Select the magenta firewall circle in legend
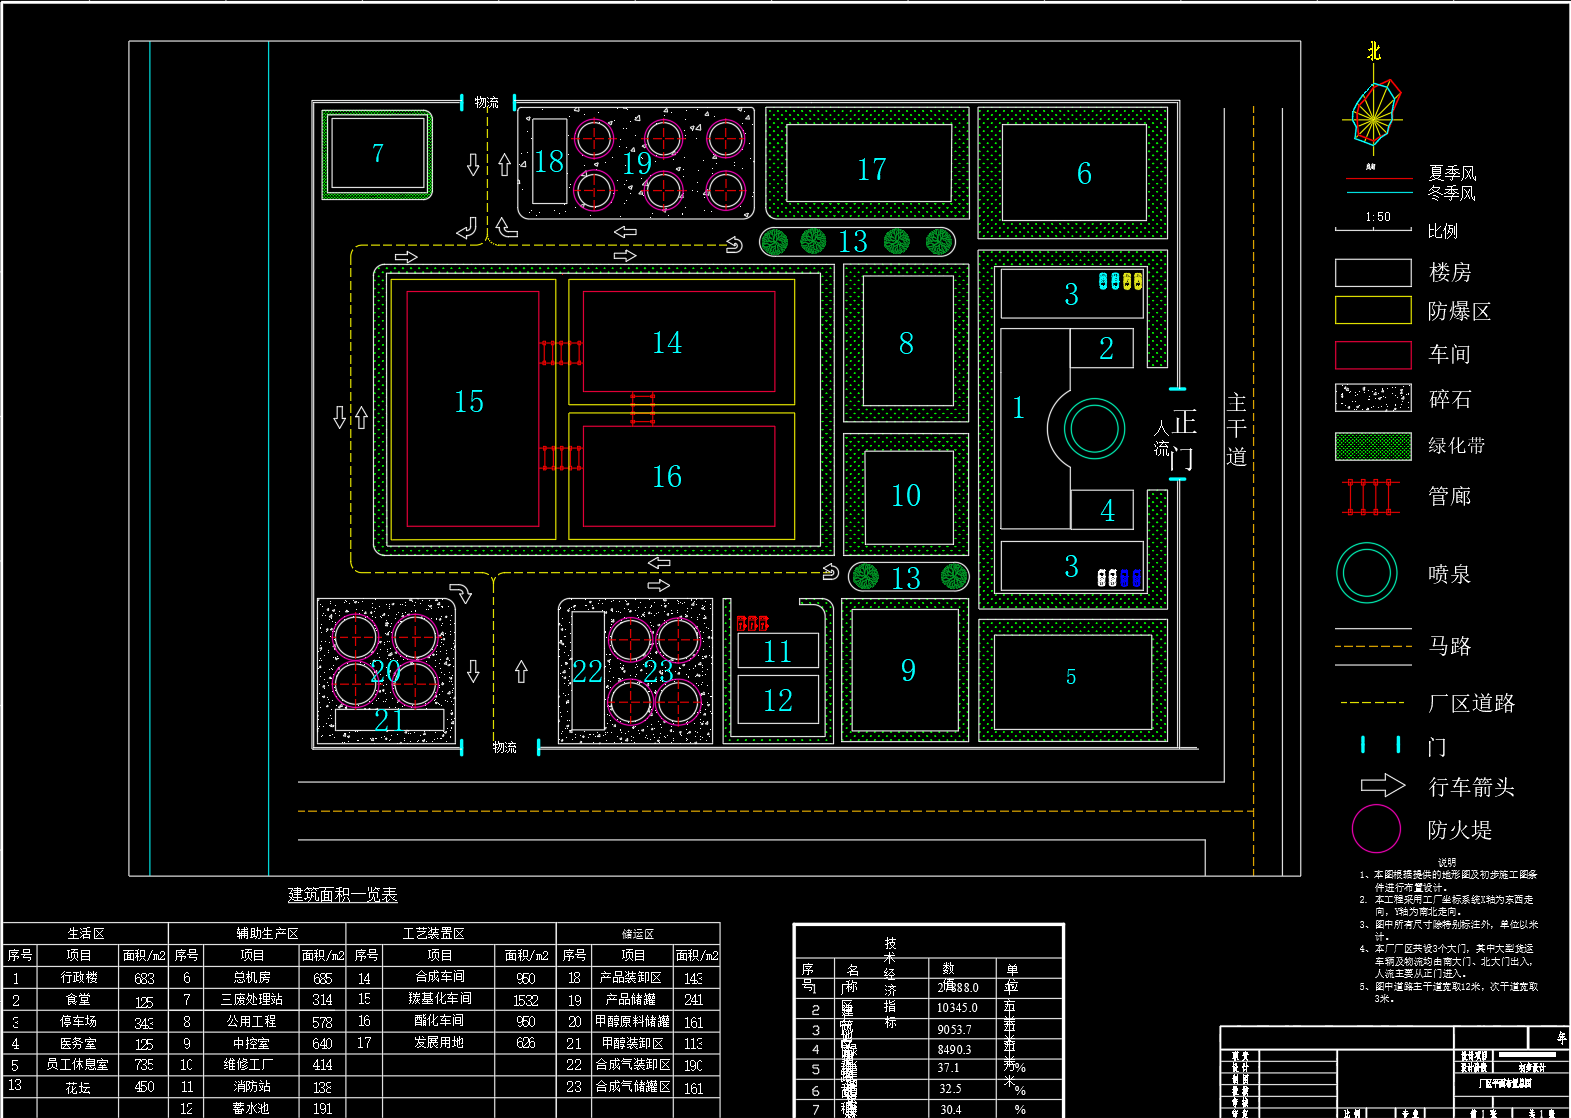1571x1118 pixels. tap(1376, 829)
